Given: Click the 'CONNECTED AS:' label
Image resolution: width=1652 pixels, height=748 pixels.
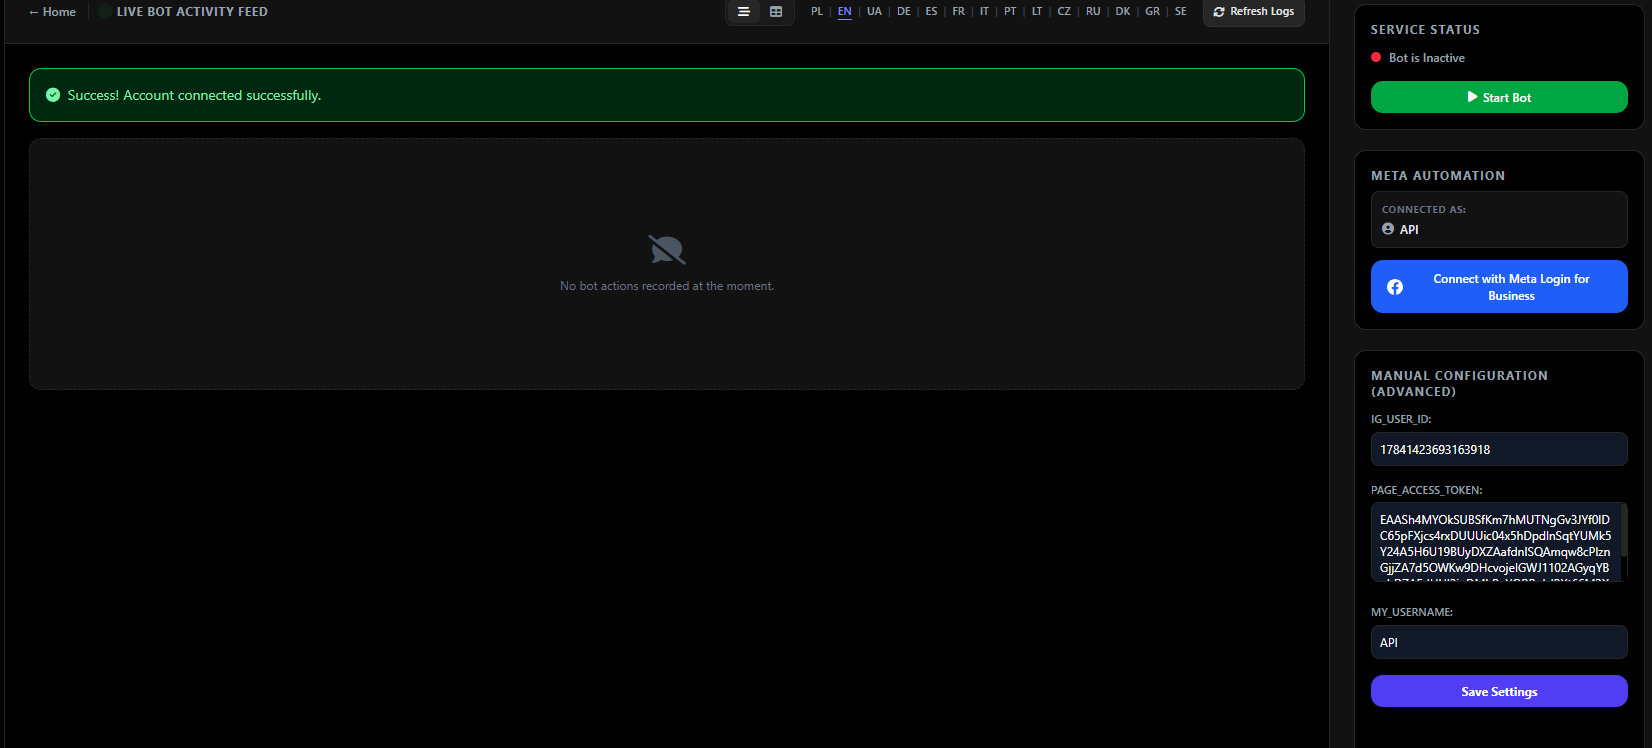Looking at the screenshot, I should click(1424, 210).
